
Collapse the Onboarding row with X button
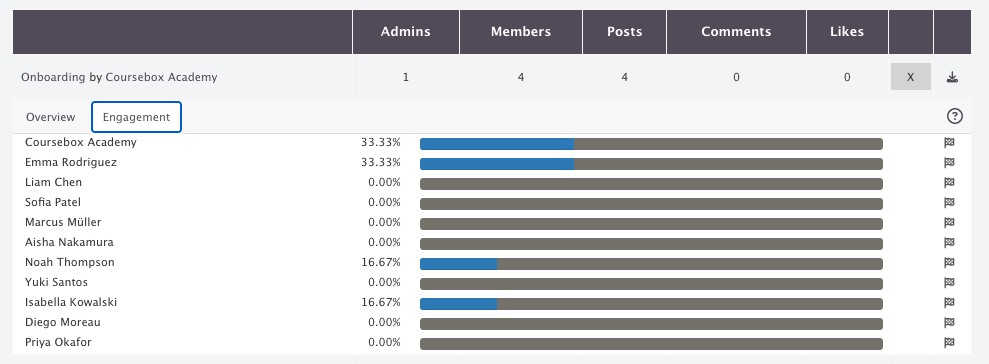911,77
